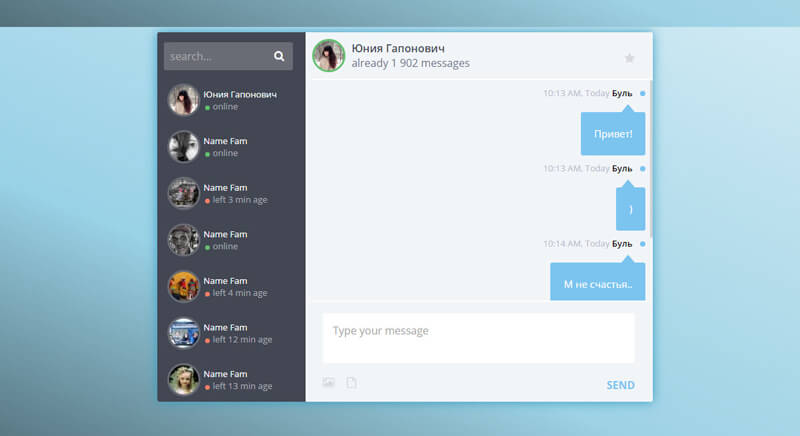Select Name Fam contact left 13 min ago
Image resolution: width=800 pixels, height=436 pixels.
(231, 379)
